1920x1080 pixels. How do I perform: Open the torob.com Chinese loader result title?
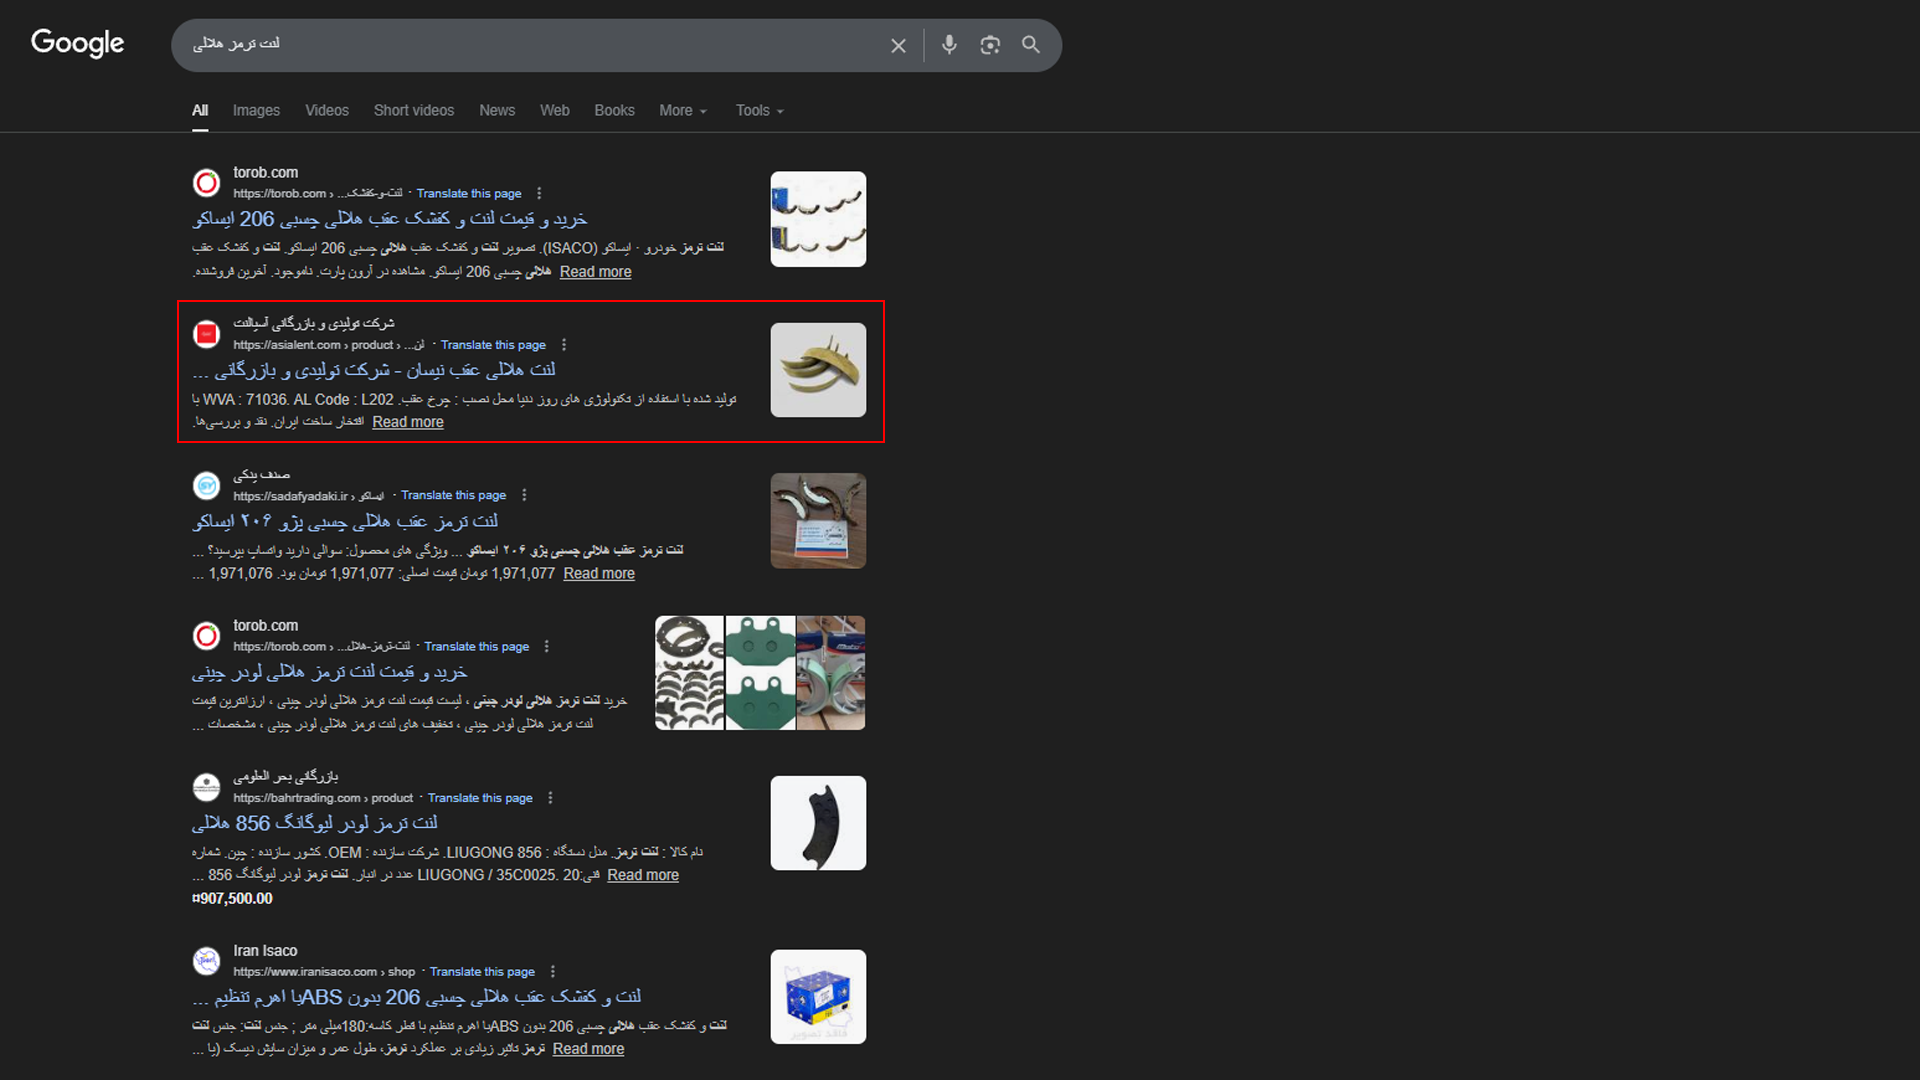click(x=330, y=673)
